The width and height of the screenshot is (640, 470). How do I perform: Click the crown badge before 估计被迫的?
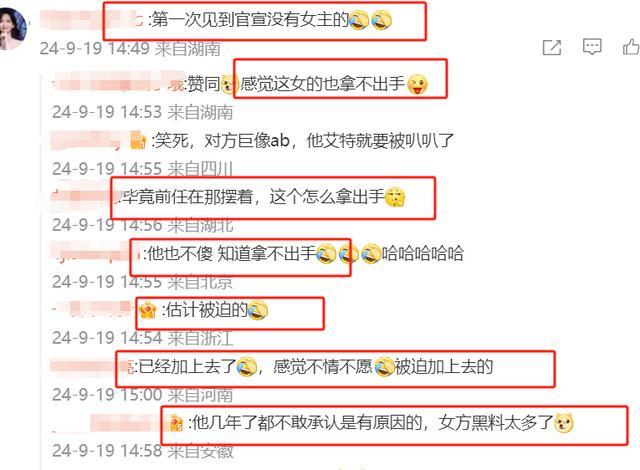pos(148,310)
